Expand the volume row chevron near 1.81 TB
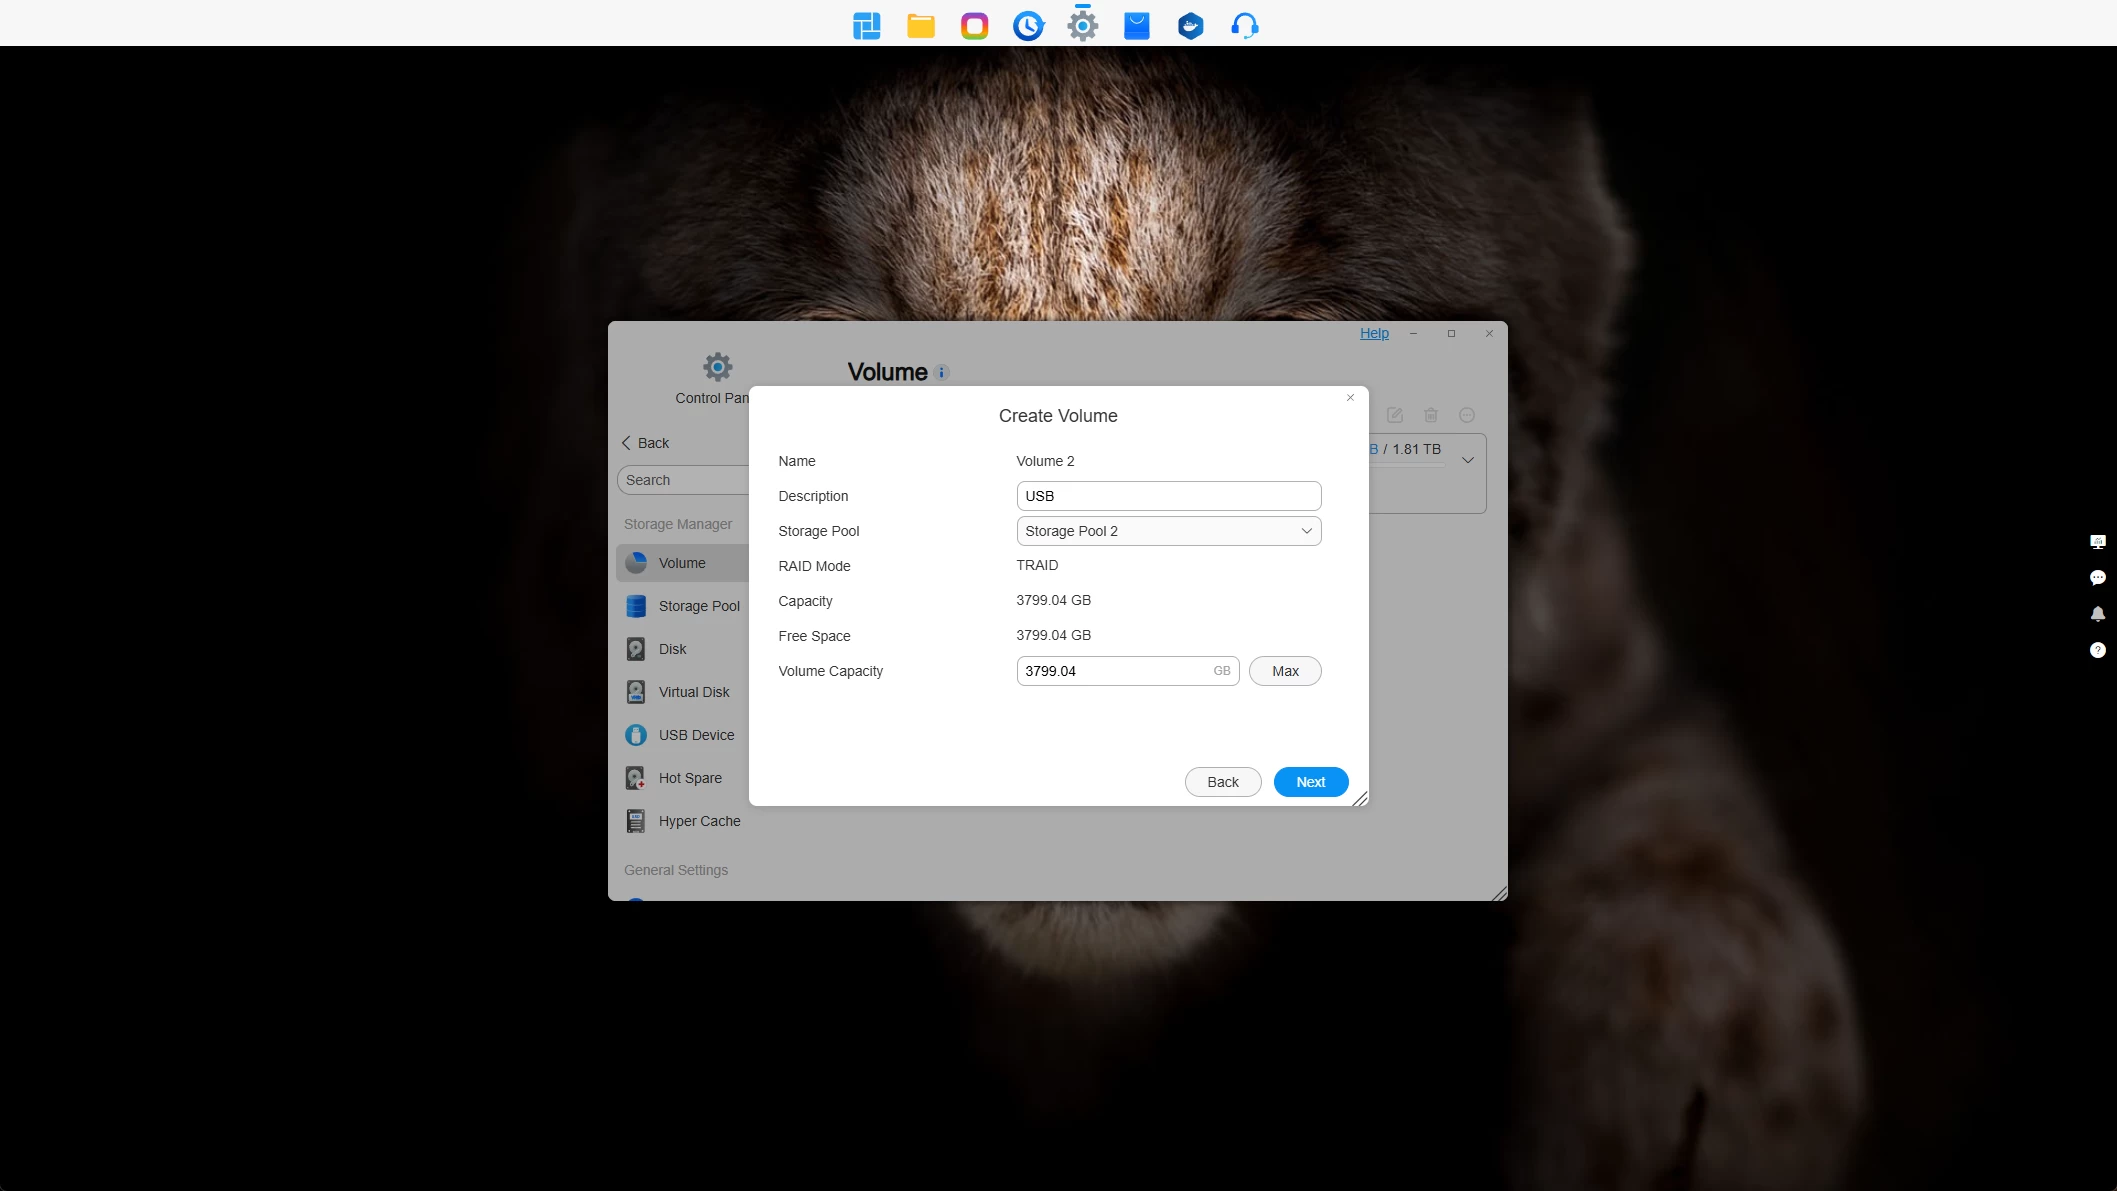Image resolution: width=2117 pixels, height=1191 pixels. 1467,460
